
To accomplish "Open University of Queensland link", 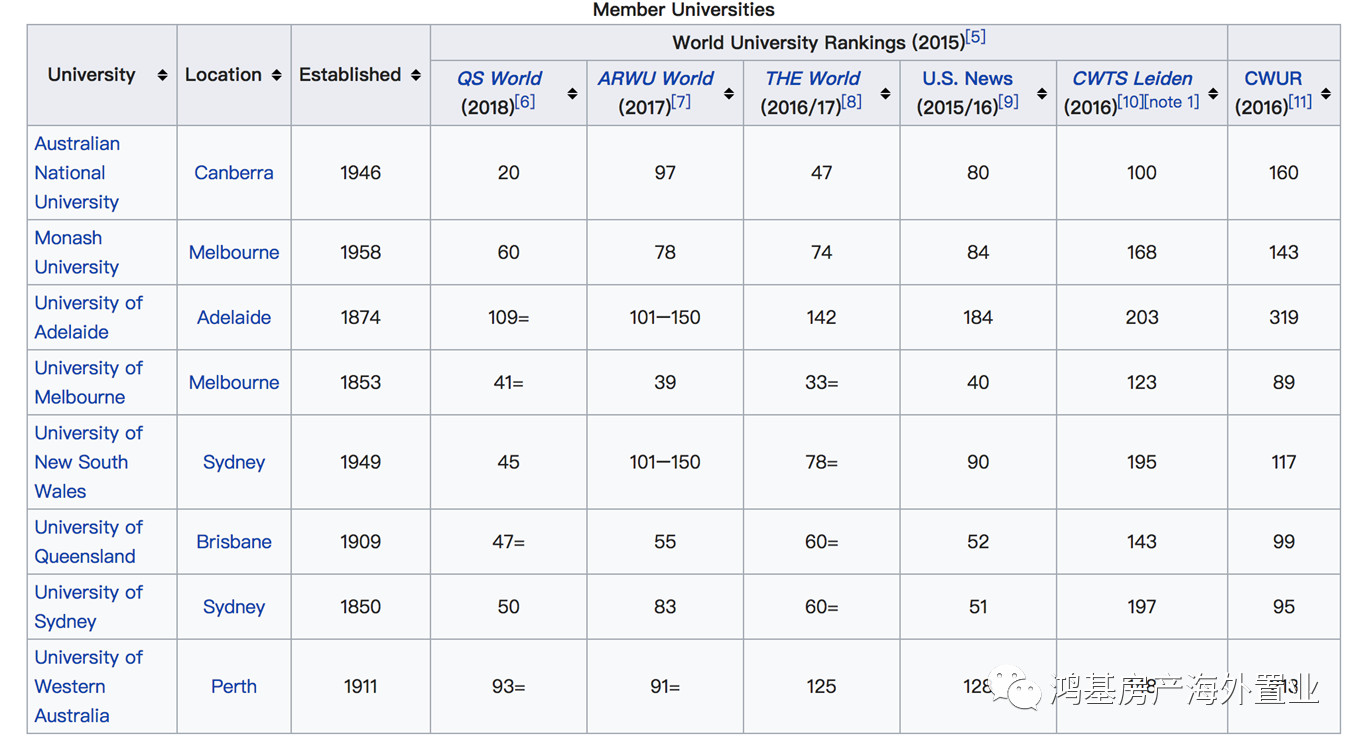I will (x=88, y=542).
